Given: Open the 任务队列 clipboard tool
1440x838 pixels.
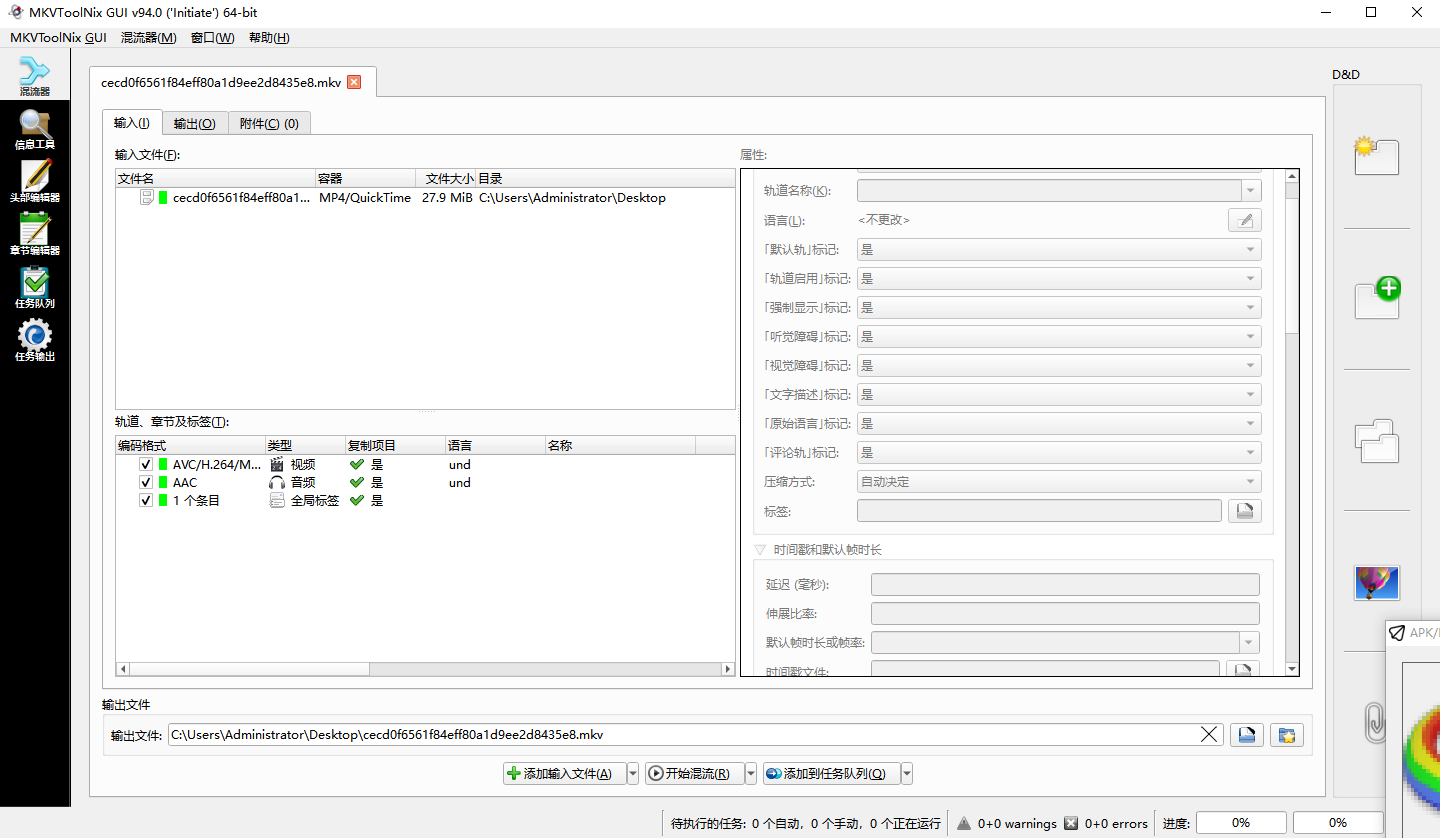Looking at the screenshot, I should (35, 289).
